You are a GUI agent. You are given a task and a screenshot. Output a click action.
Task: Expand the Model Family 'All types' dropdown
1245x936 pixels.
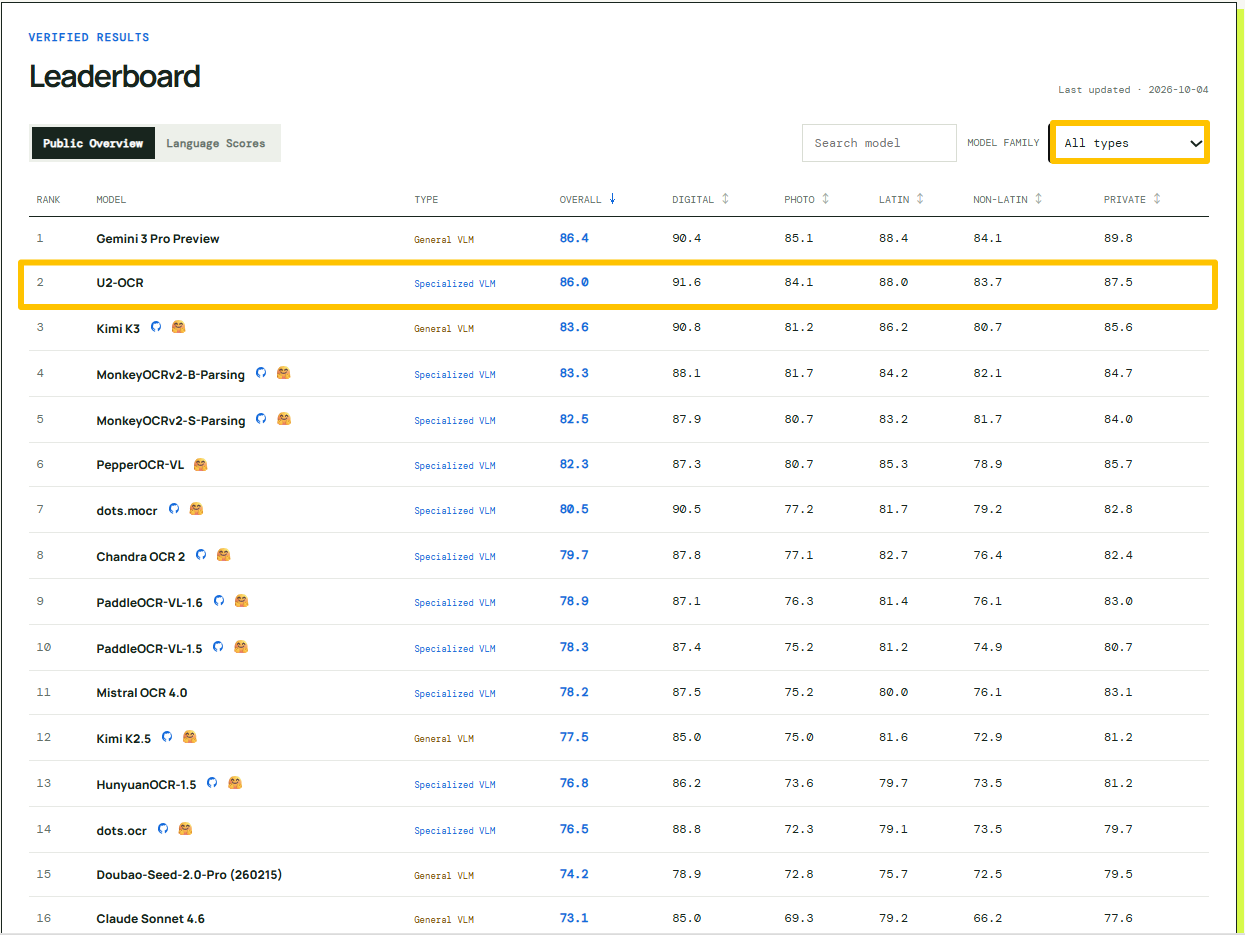1129,143
